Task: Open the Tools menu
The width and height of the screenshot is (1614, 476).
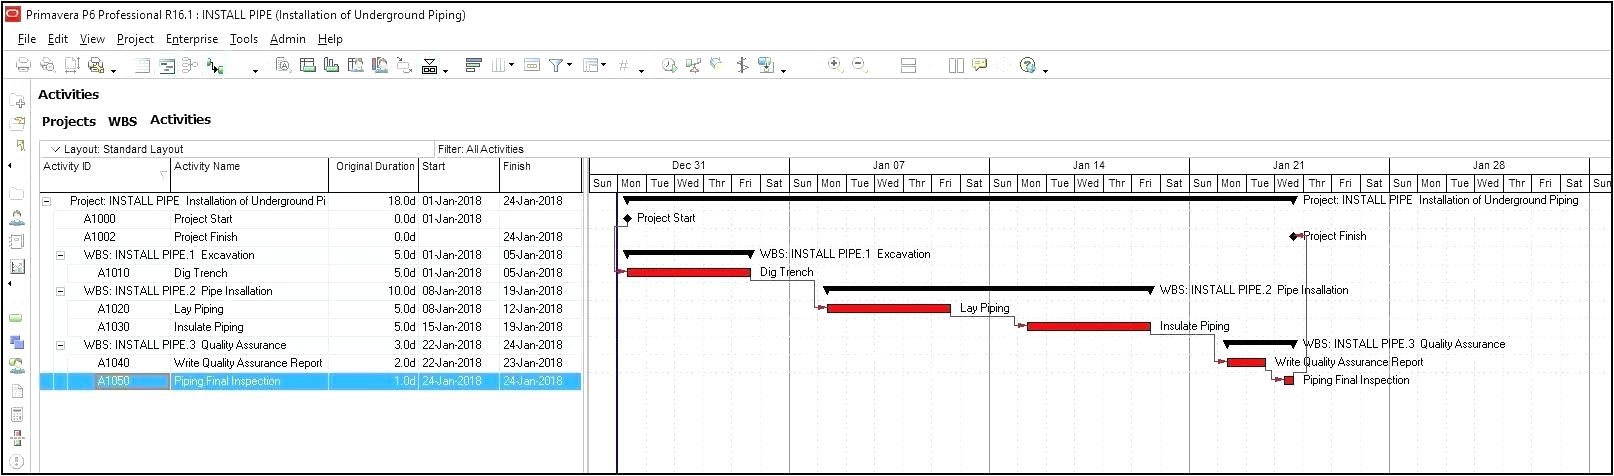Action: [x=243, y=39]
